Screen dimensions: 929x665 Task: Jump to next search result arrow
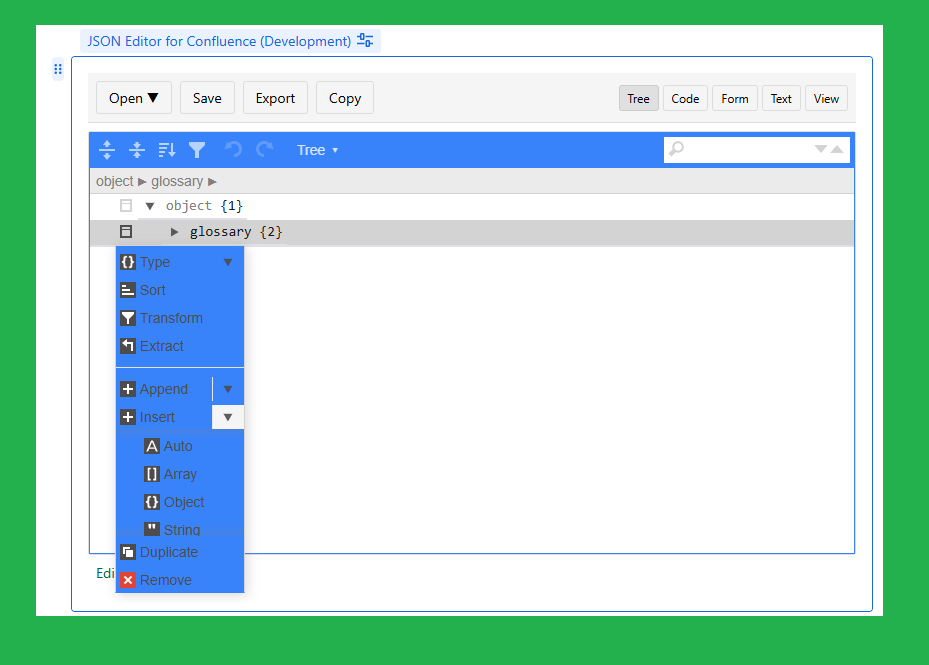(820, 149)
